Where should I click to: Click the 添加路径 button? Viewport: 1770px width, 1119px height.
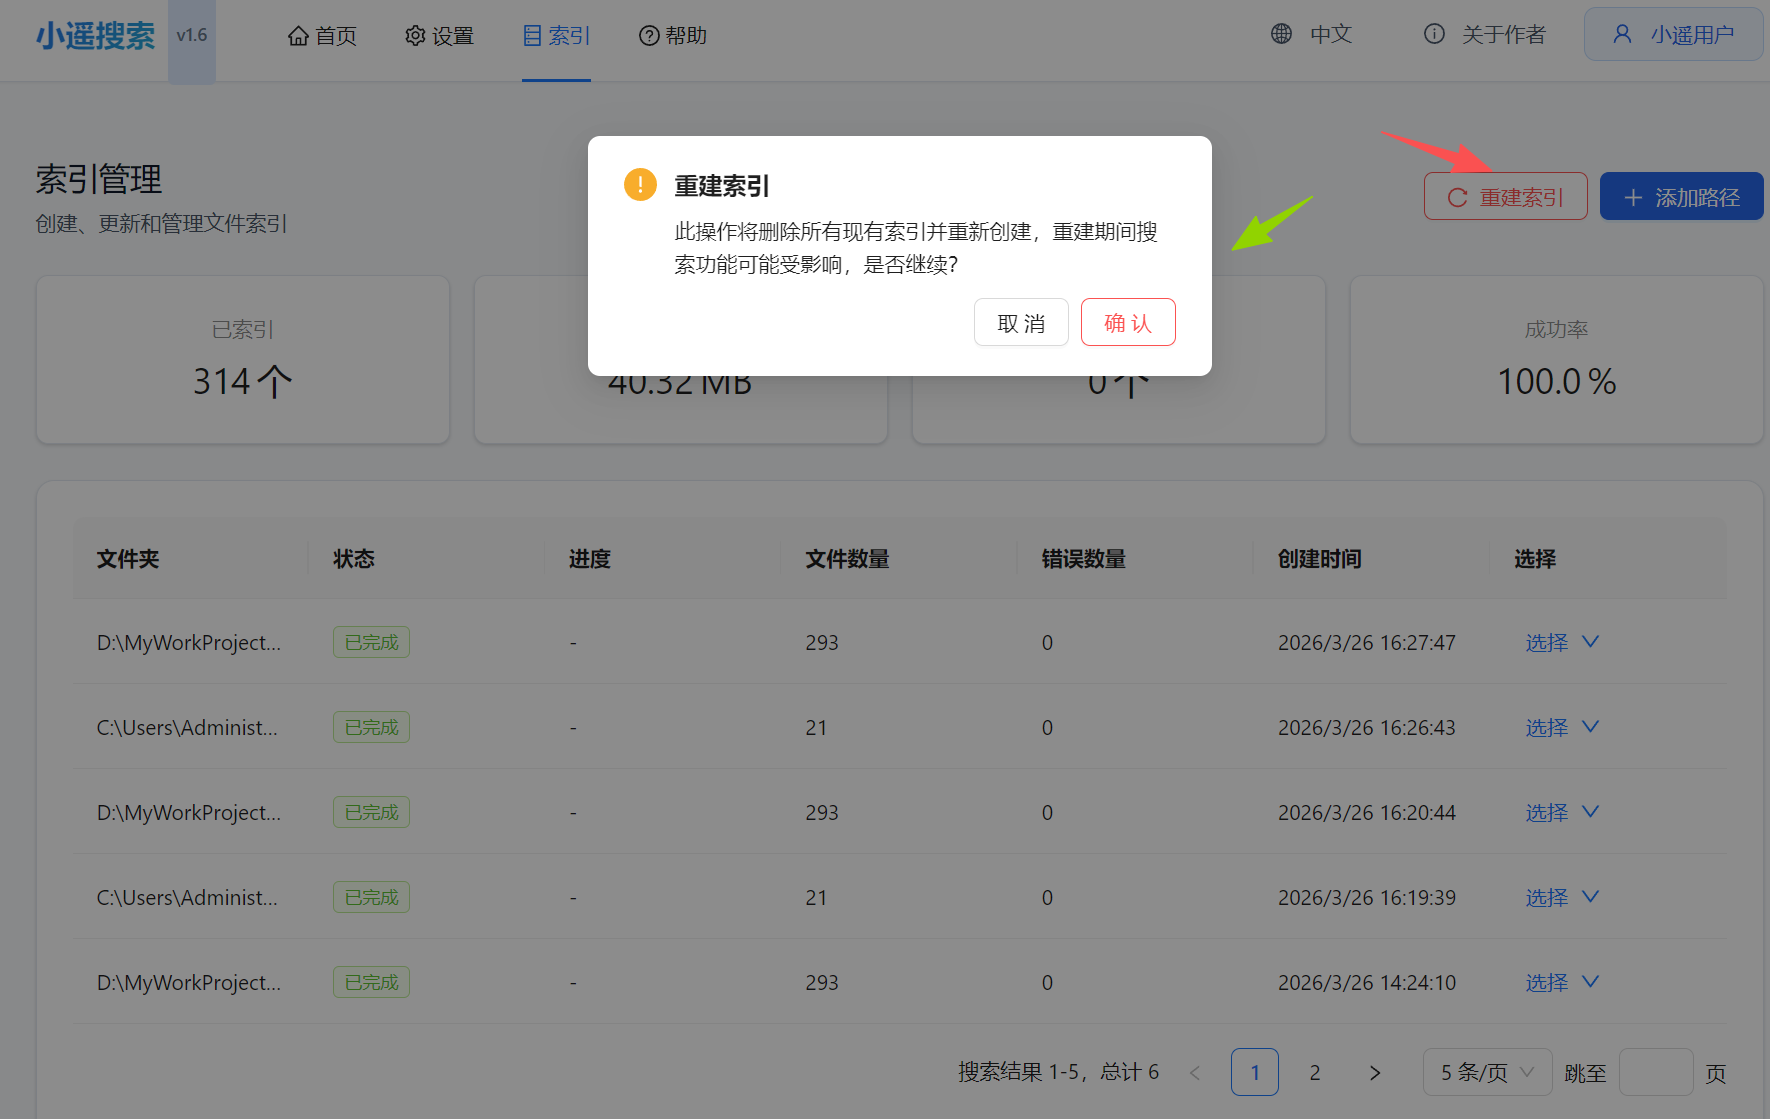1681,197
